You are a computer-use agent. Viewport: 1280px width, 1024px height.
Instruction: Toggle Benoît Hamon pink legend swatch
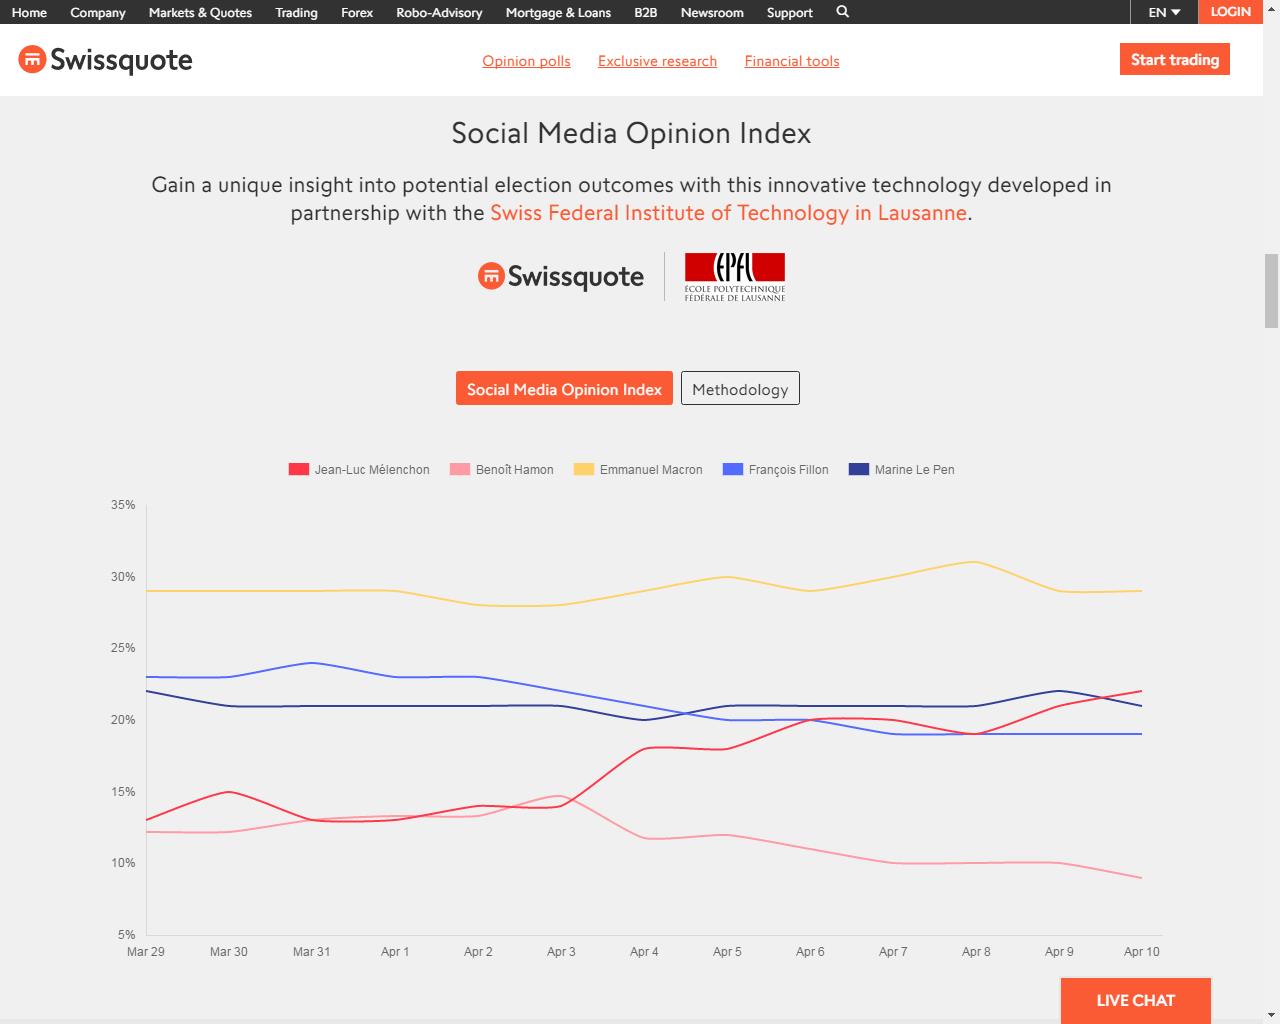[x=460, y=469]
